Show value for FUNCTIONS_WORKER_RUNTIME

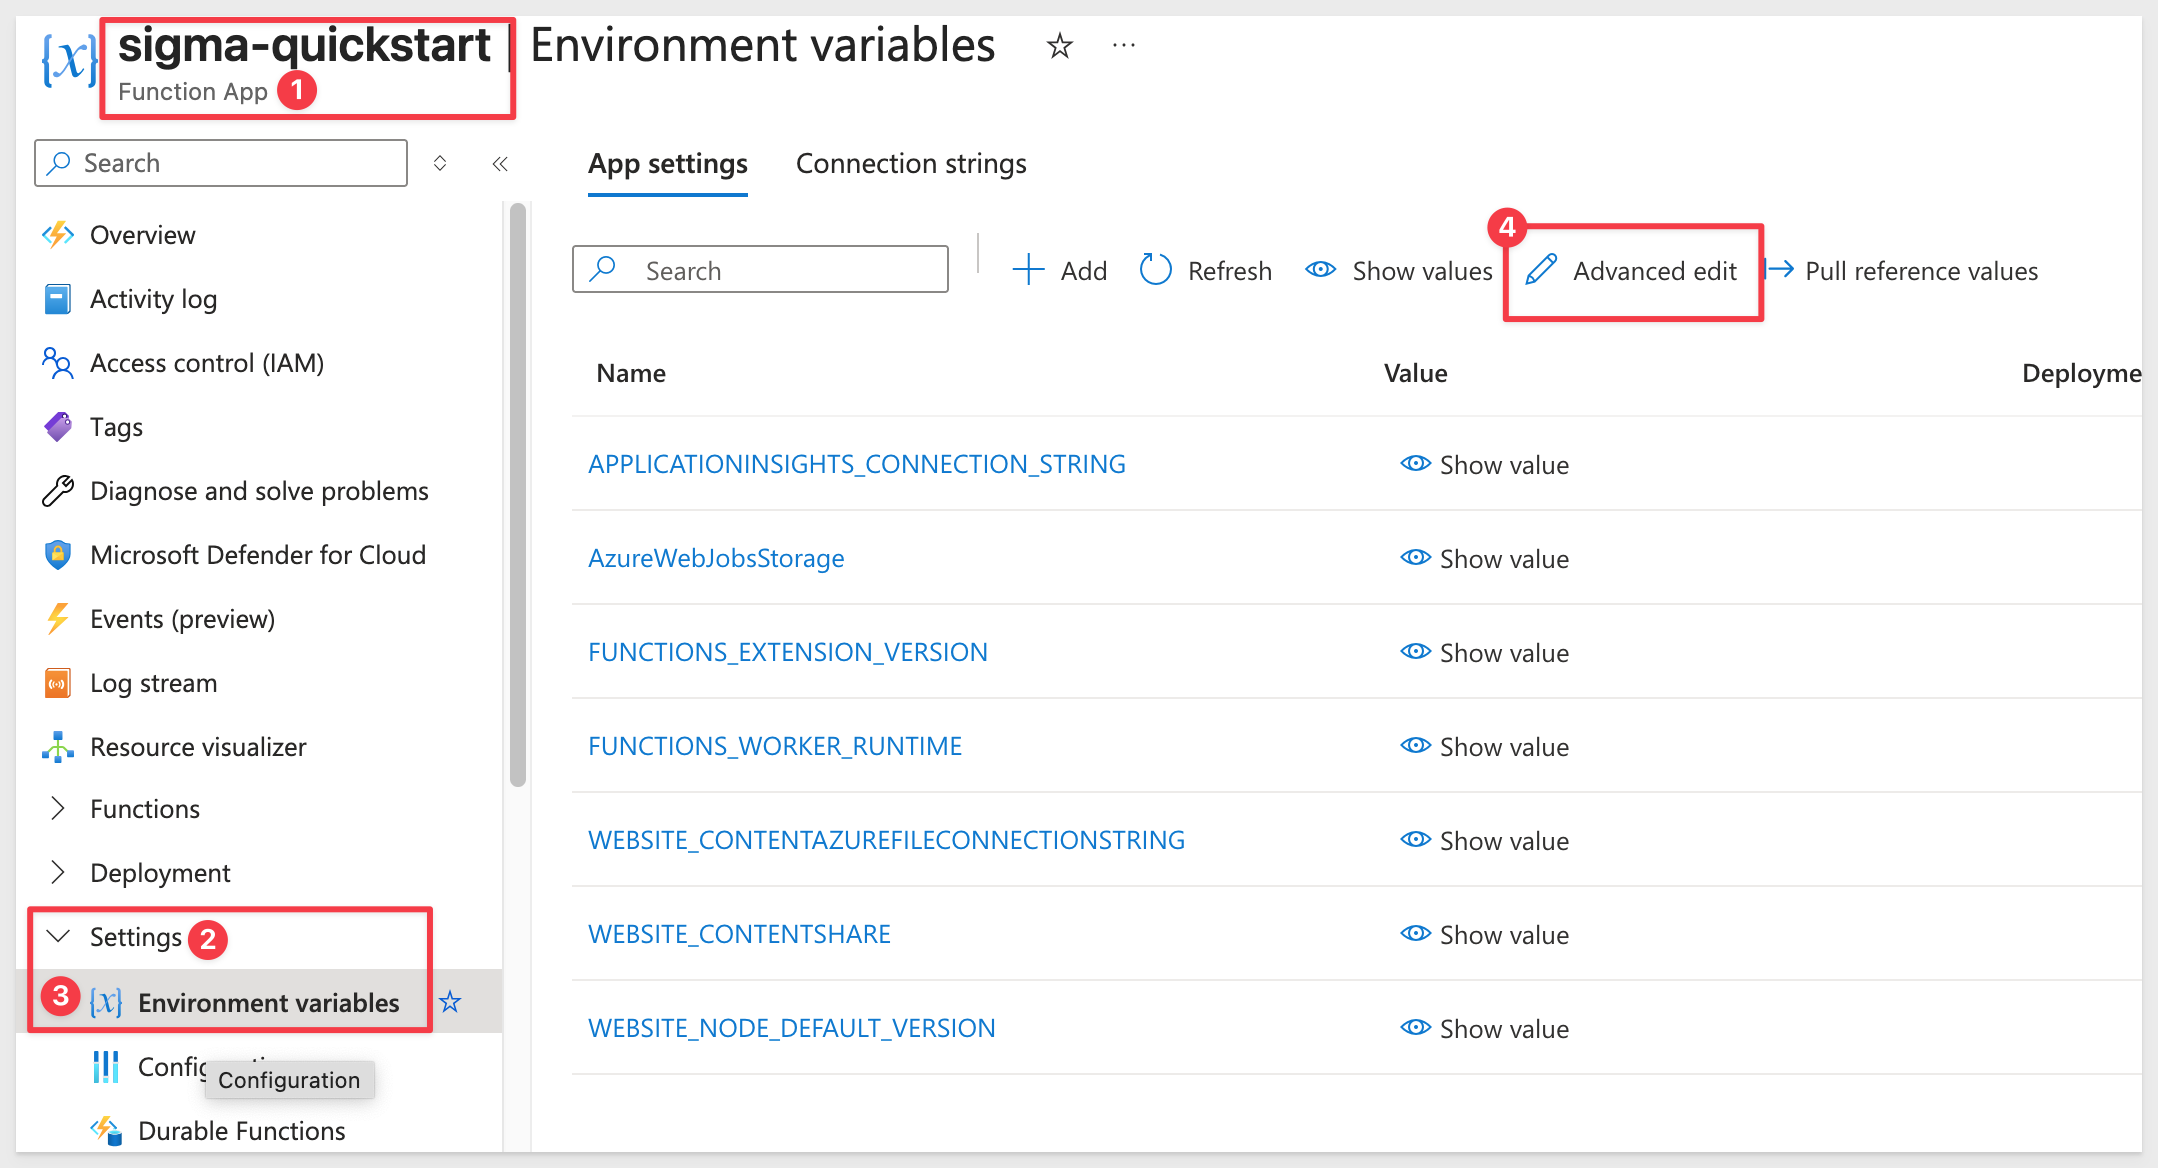(x=1484, y=747)
